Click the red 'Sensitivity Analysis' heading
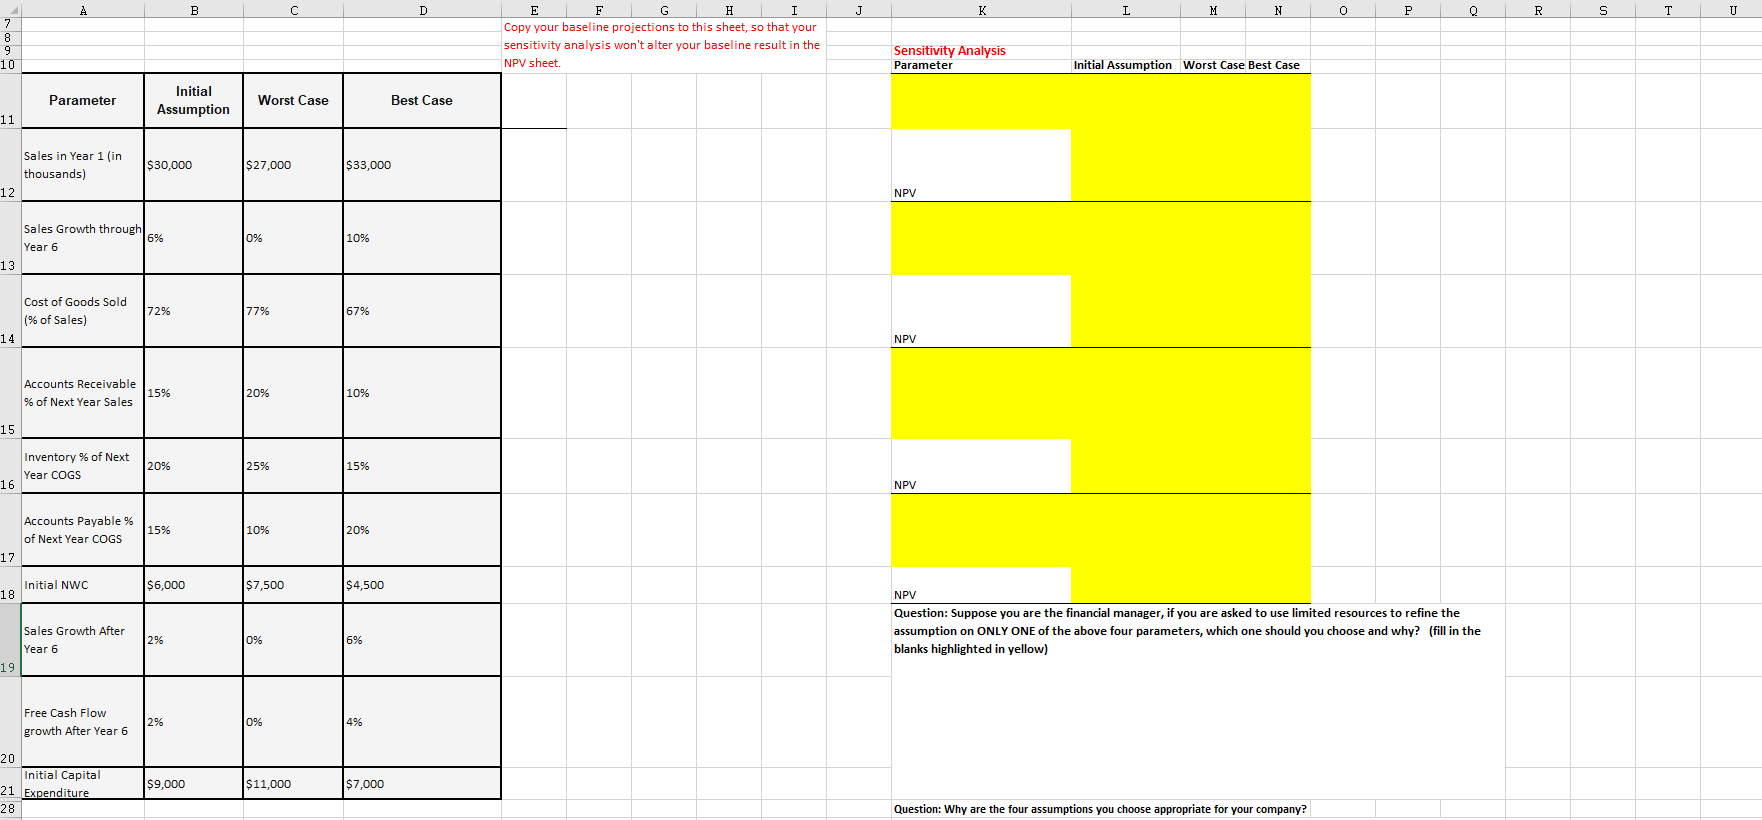Image resolution: width=1762 pixels, height=820 pixels. 950,50
